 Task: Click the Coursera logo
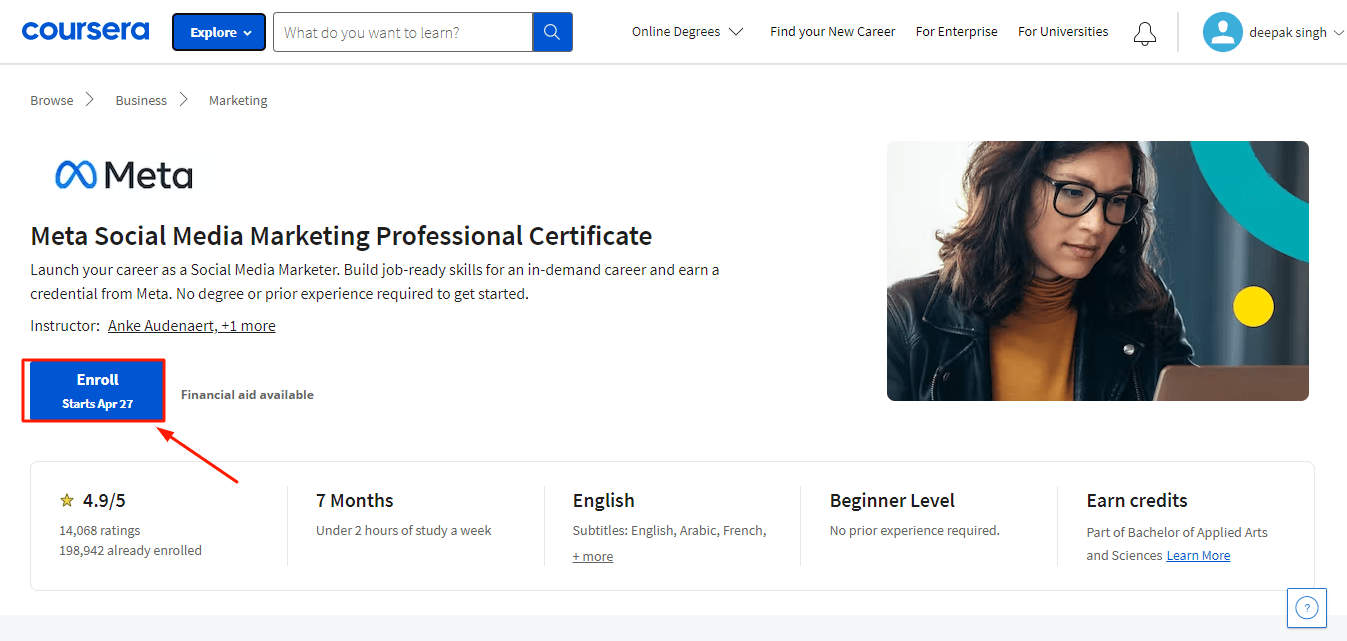pyautogui.click(x=85, y=32)
